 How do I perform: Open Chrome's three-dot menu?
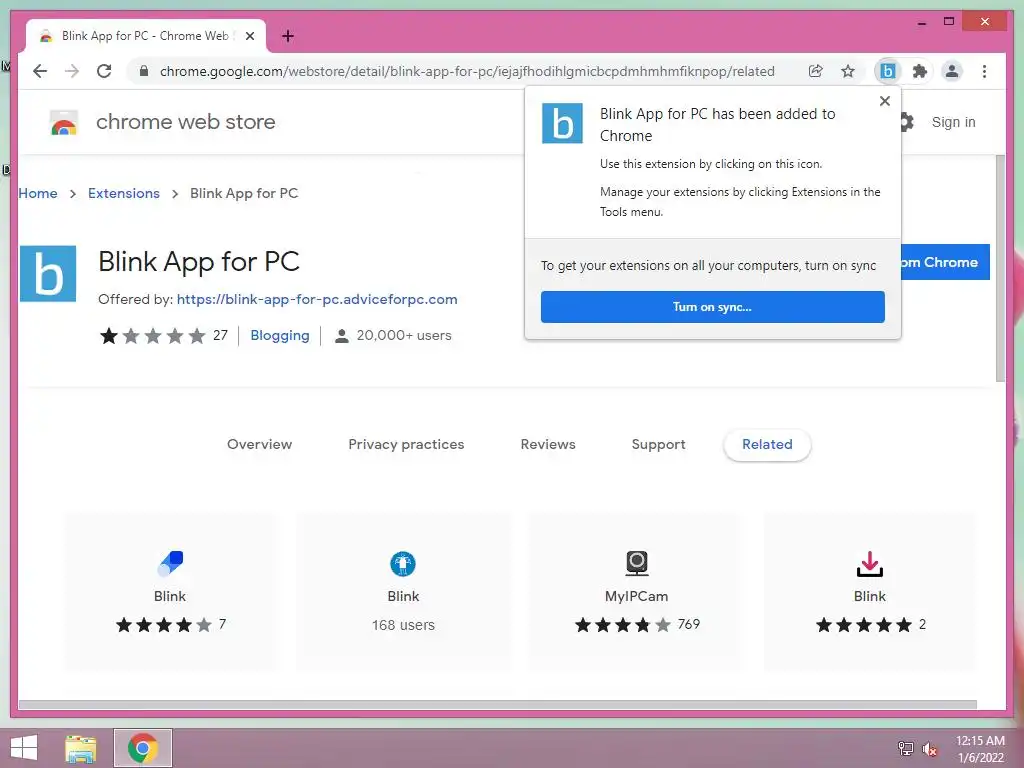pos(984,71)
